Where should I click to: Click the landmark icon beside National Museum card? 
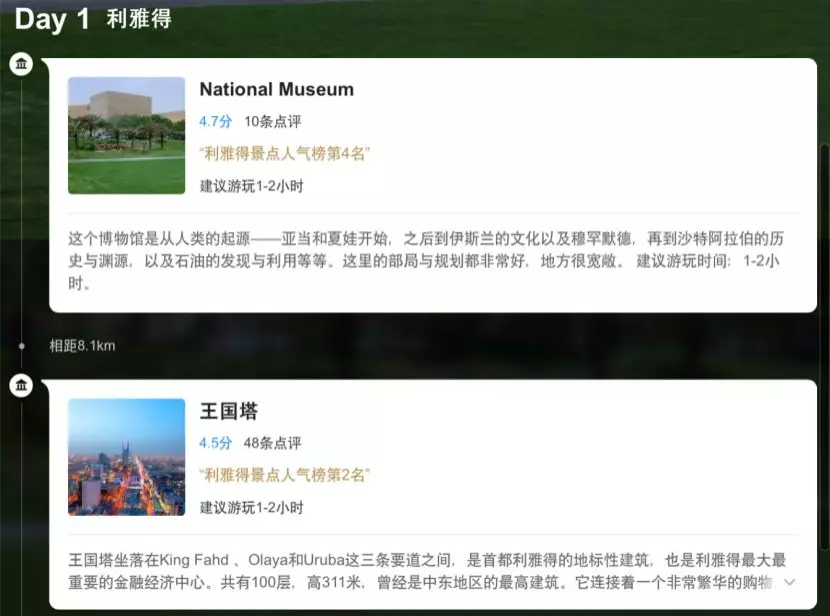21,65
